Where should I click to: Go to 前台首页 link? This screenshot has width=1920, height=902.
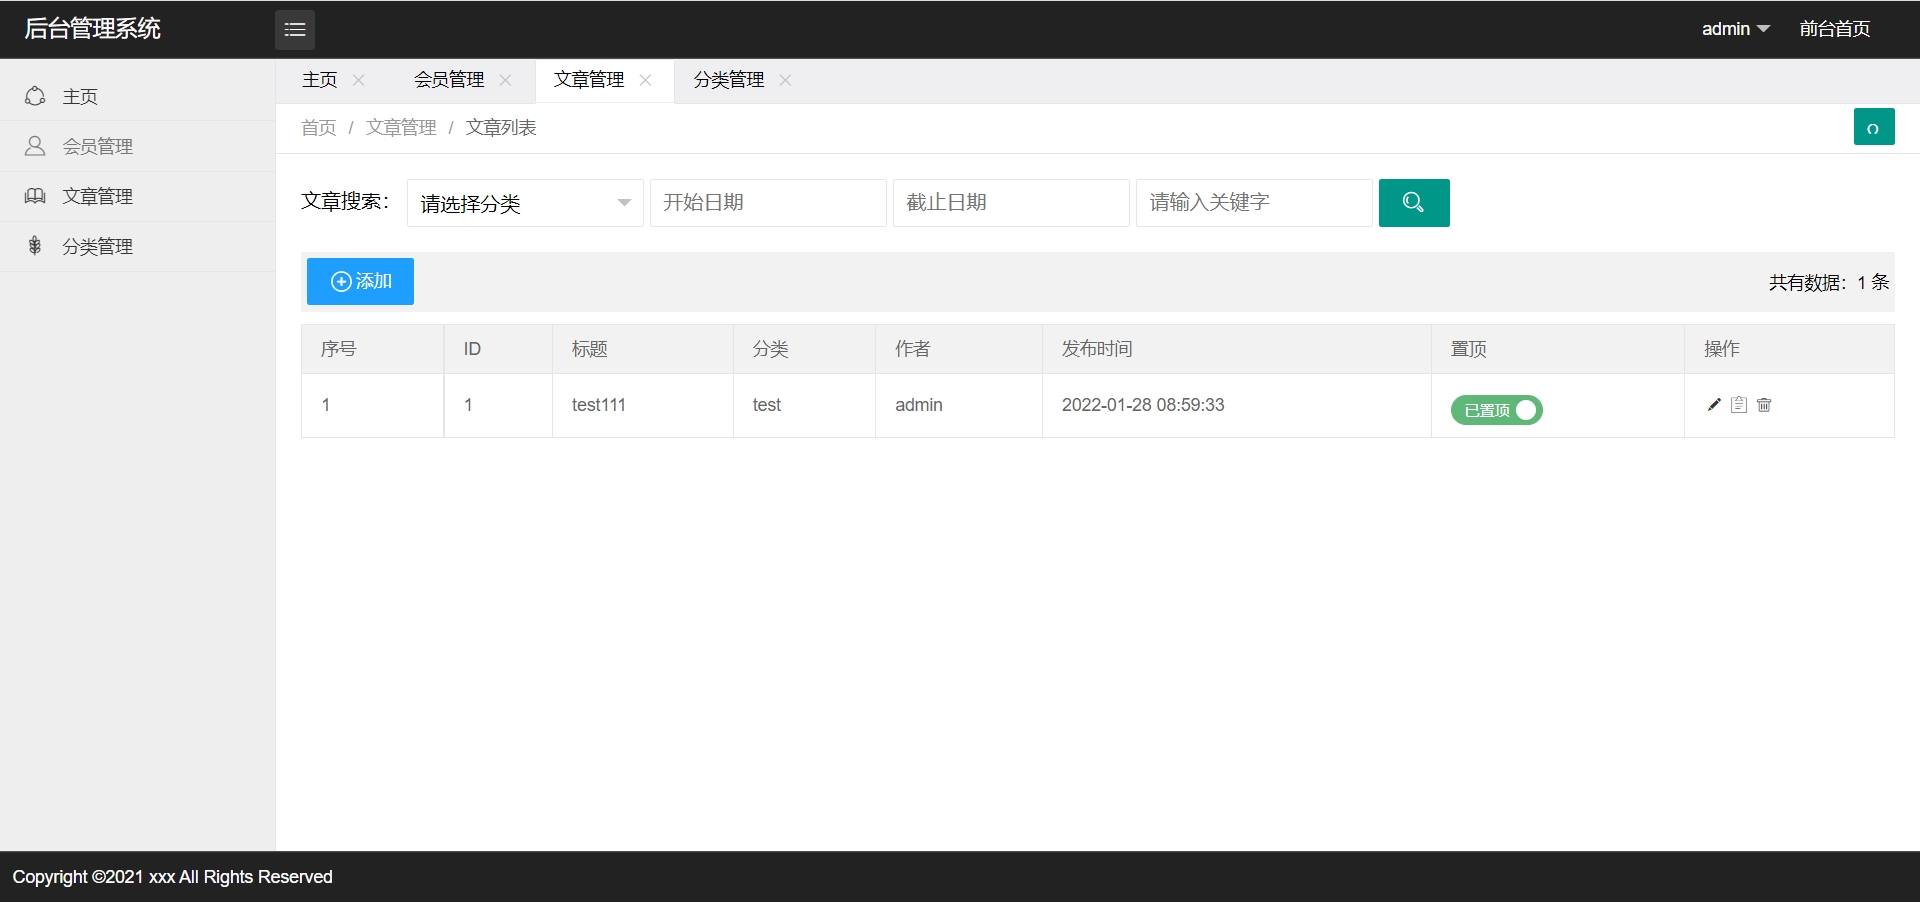[1835, 29]
